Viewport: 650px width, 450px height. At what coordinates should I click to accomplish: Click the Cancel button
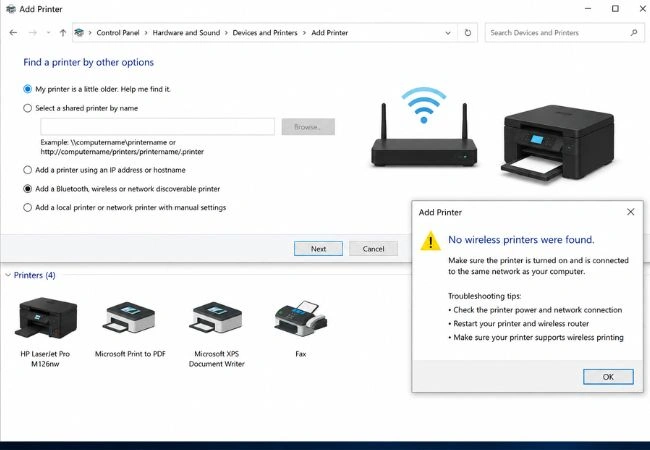[373, 249]
